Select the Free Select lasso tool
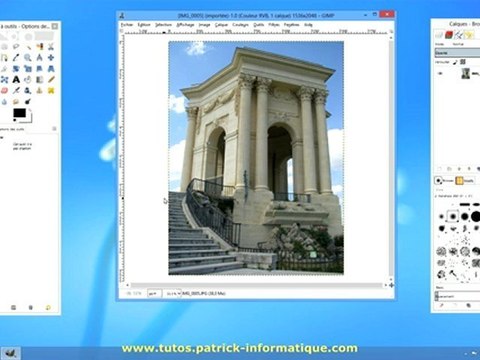Image resolution: width=480 pixels, height=360 pixels. [16, 47]
